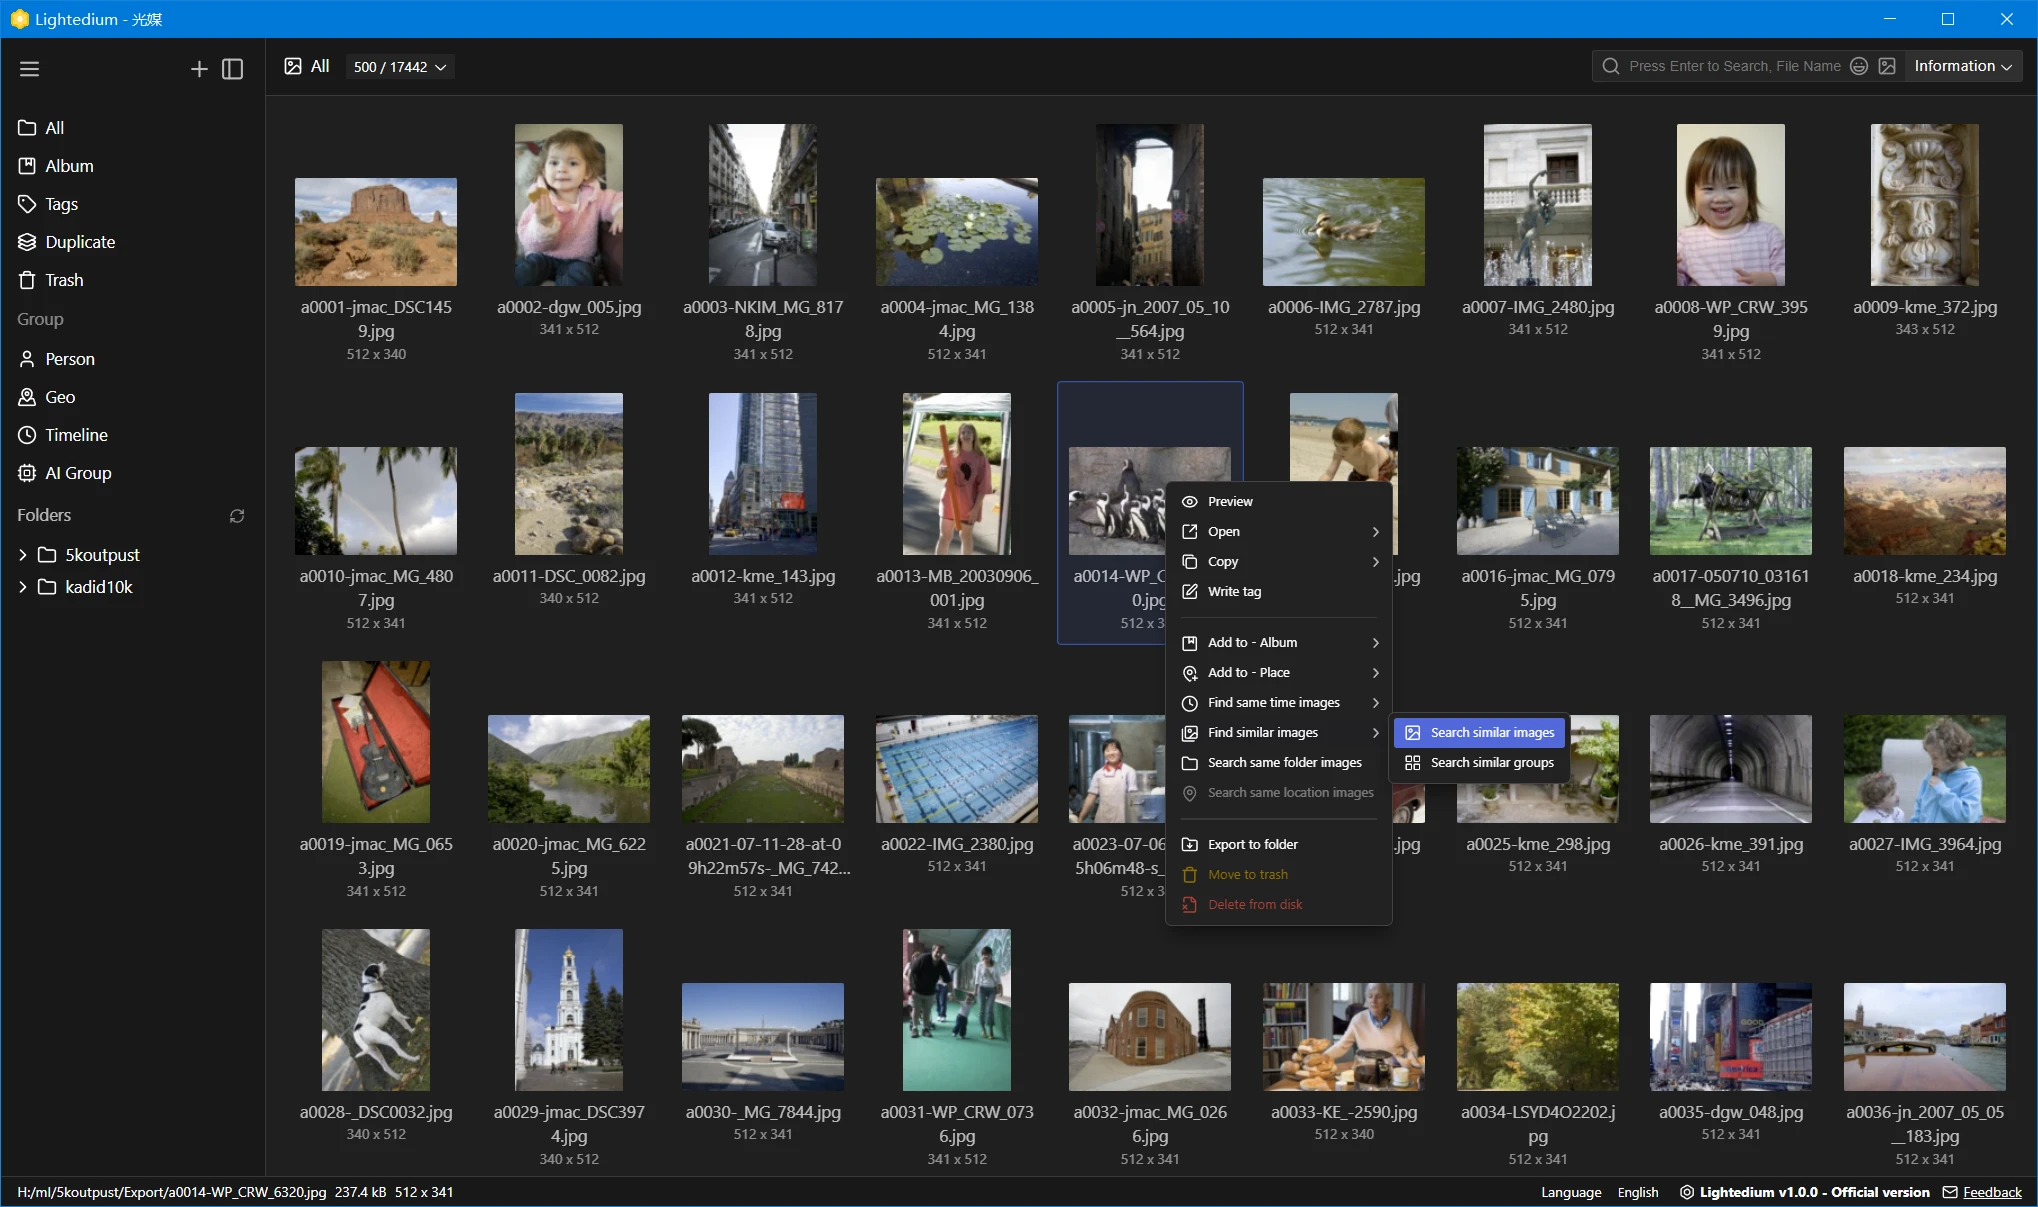2038x1207 pixels.
Task: Open the 500 / 17442 count dropdown
Action: 399,67
